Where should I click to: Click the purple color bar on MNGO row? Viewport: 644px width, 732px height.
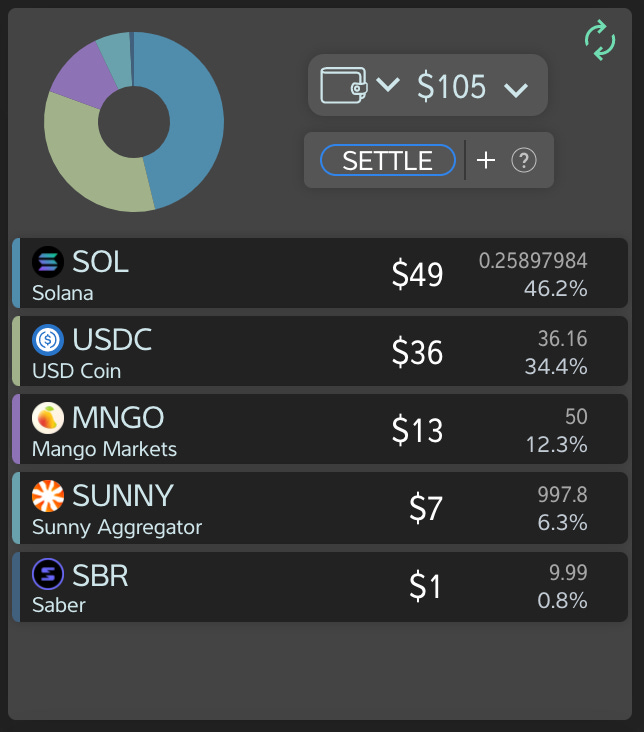coord(16,429)
